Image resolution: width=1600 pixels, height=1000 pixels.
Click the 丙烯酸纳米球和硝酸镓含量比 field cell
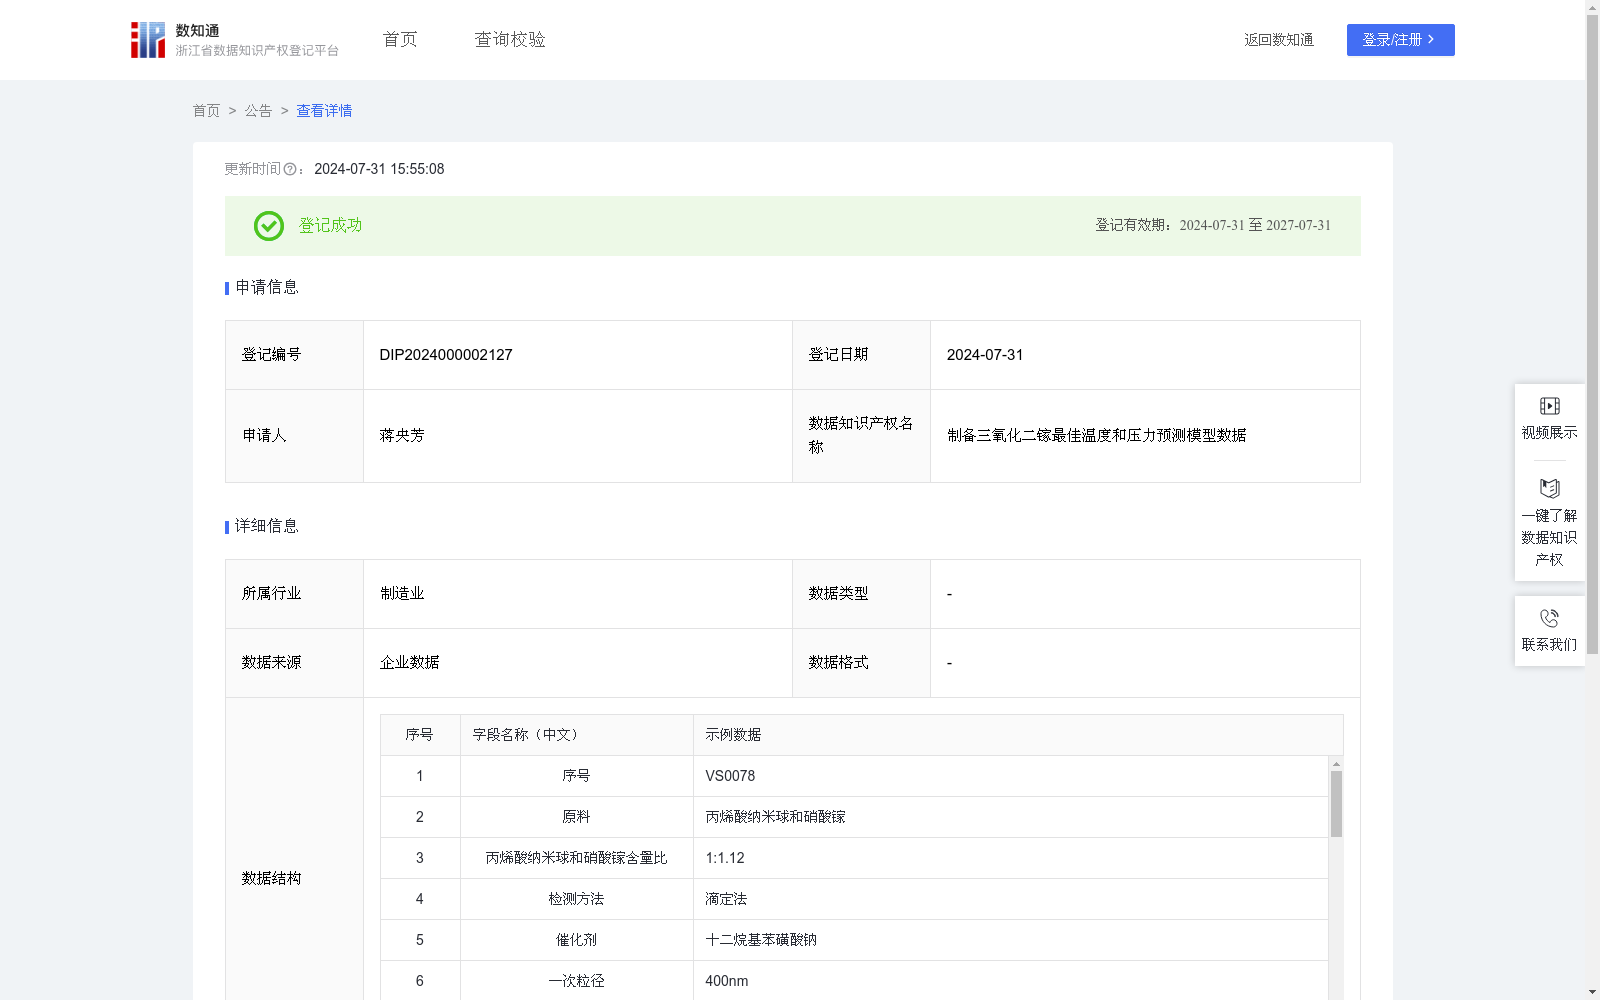click(576, 858)
